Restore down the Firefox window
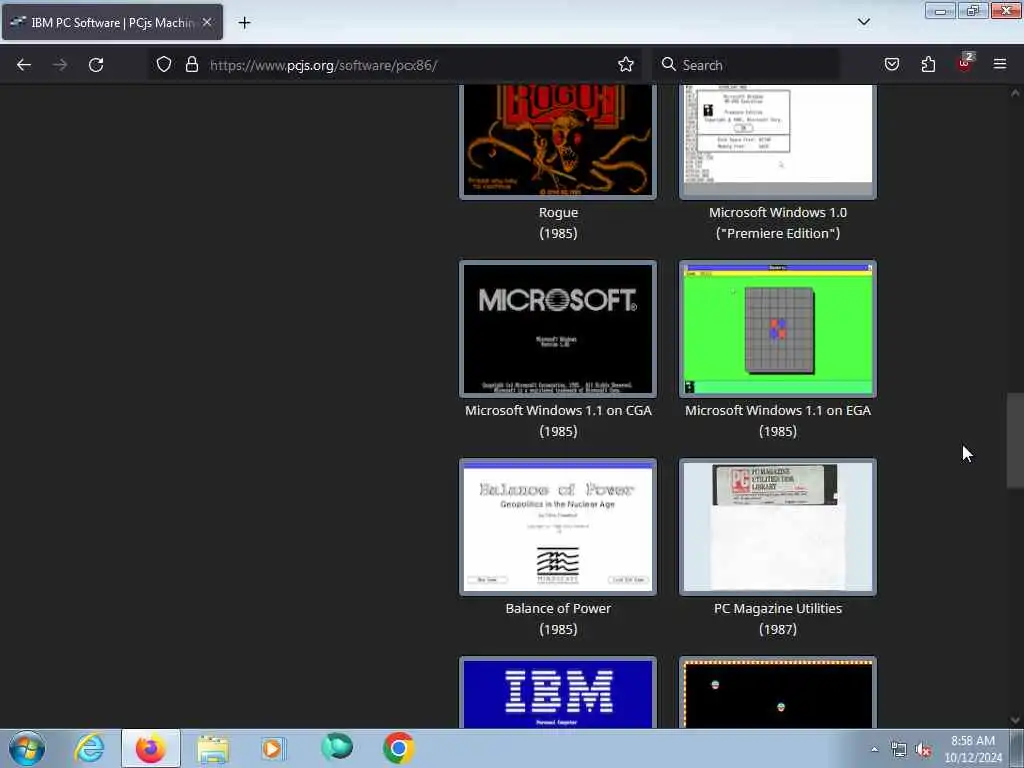The height and width of the screenshot is (768, 1024). point(973,10)
